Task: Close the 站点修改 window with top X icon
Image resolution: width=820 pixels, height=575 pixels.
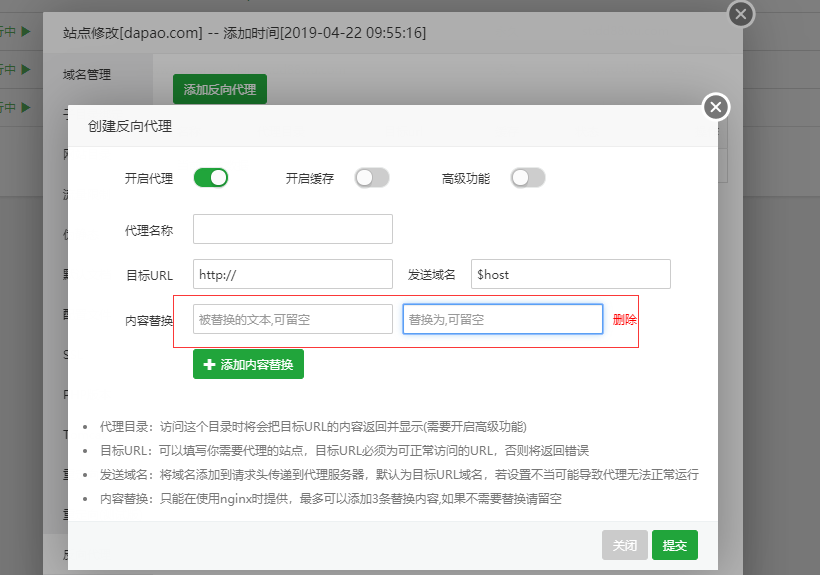Action: pos(741,14)
